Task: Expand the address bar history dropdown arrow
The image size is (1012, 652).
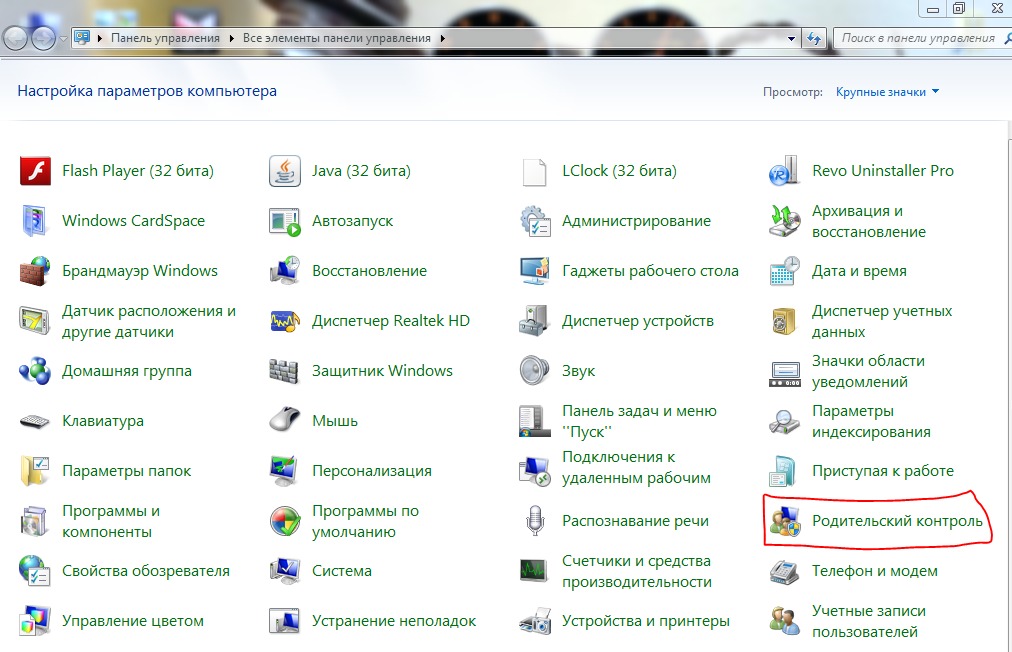Action: [791, 39]
